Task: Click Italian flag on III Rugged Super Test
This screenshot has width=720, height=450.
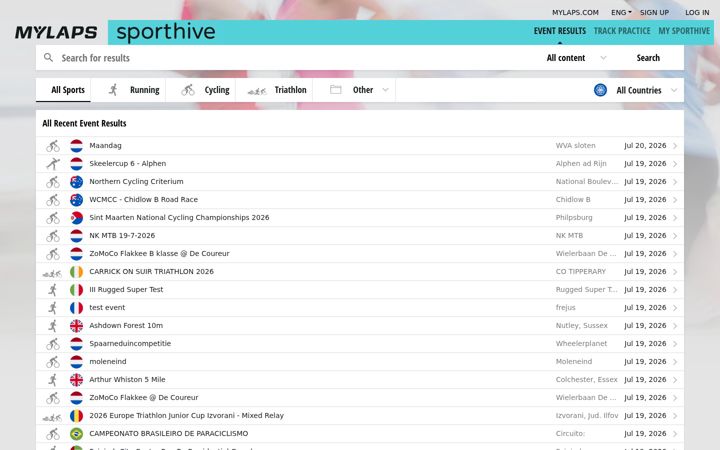Action: (x=77, y=290)
